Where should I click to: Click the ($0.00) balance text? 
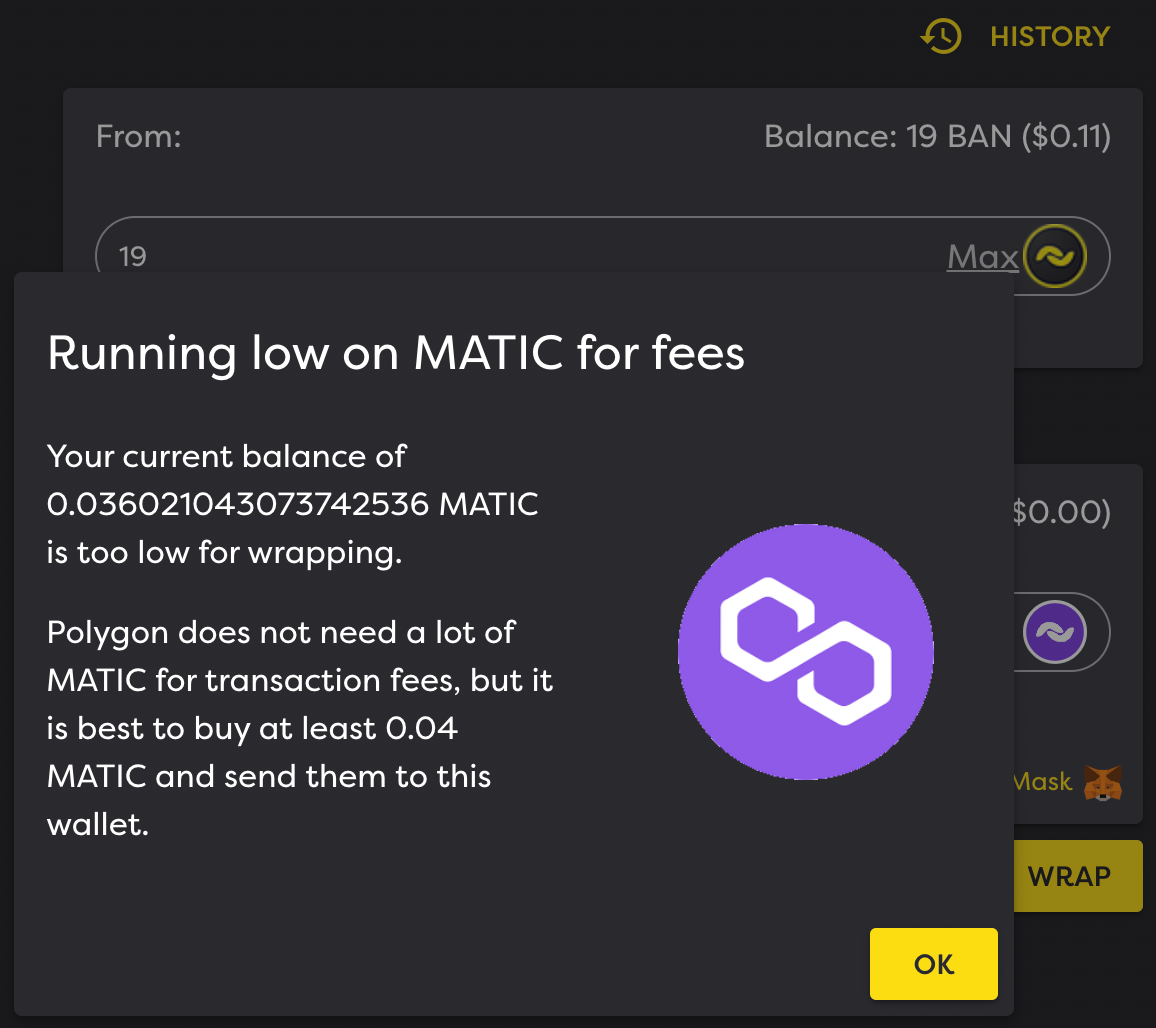(1062, 512)
